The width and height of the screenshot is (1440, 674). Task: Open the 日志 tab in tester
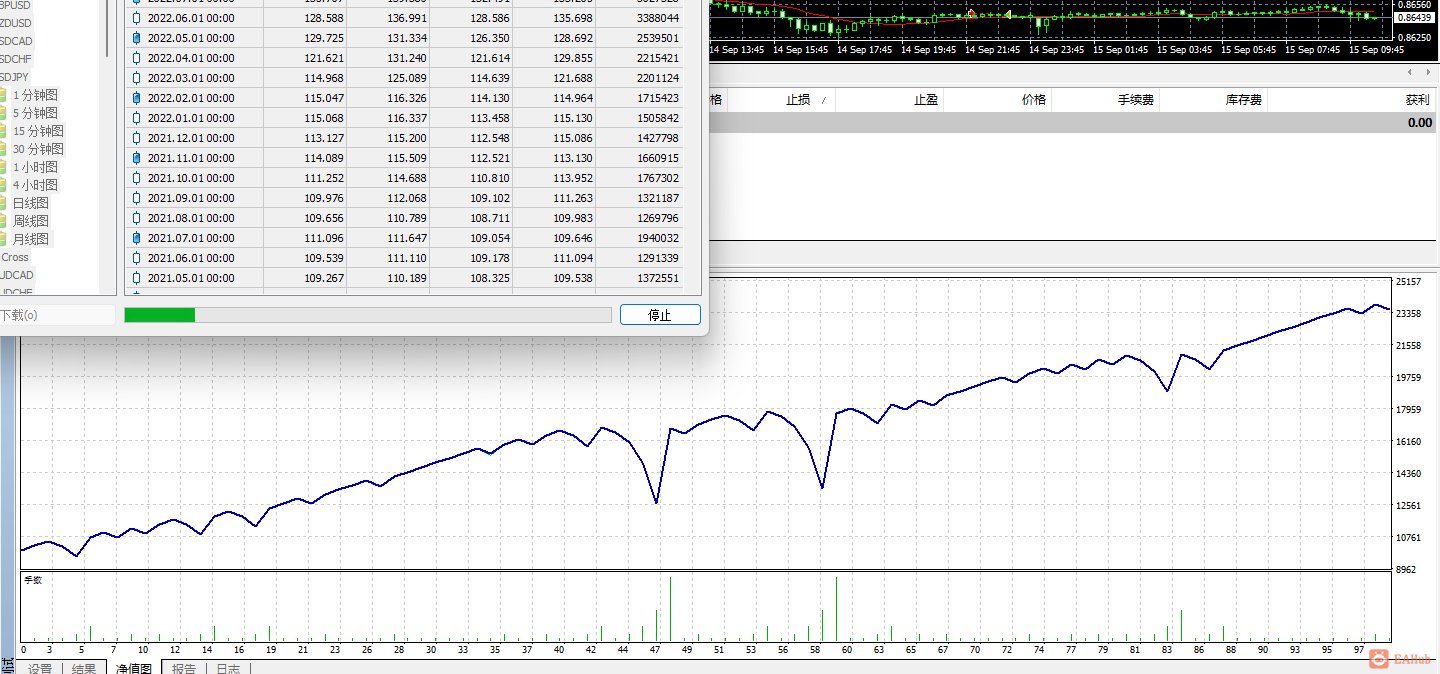click(228, 668)
